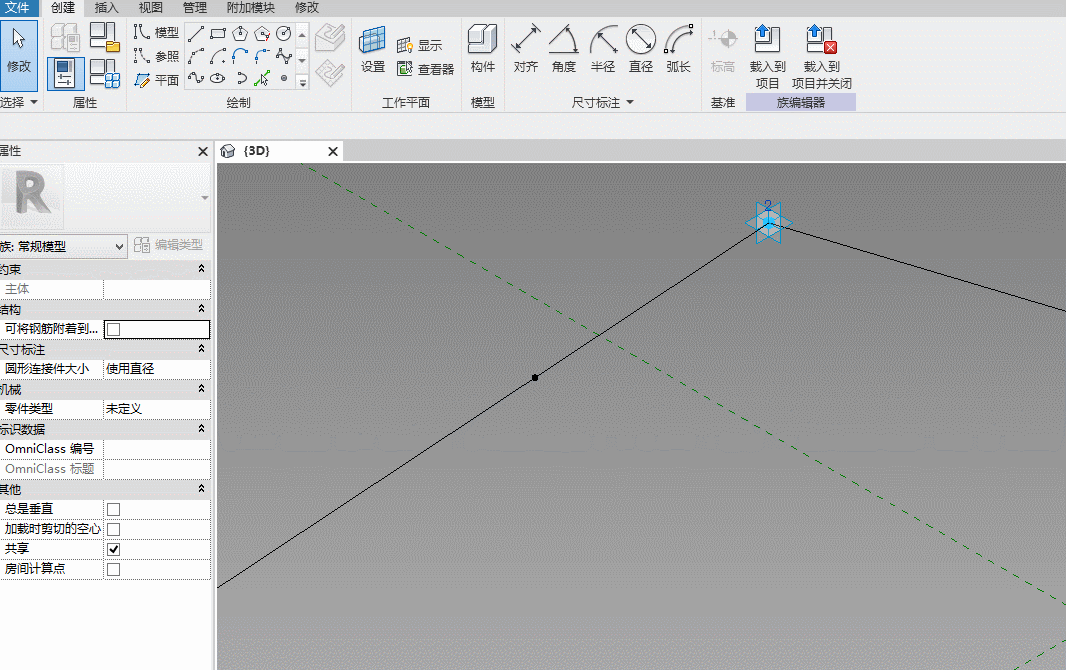Tick the 加载时剪切的空心 checkbox
The image size is (1066, 670).
[114, 529]
